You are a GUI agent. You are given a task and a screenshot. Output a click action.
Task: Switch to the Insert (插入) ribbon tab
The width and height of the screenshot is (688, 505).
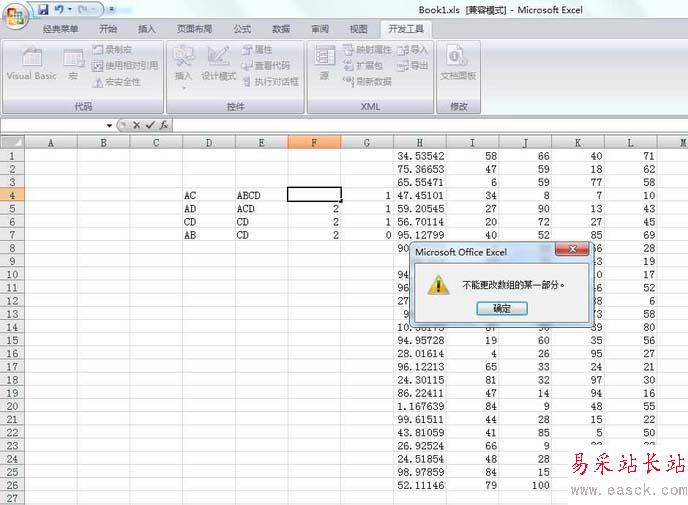click(x=147, y=29)
